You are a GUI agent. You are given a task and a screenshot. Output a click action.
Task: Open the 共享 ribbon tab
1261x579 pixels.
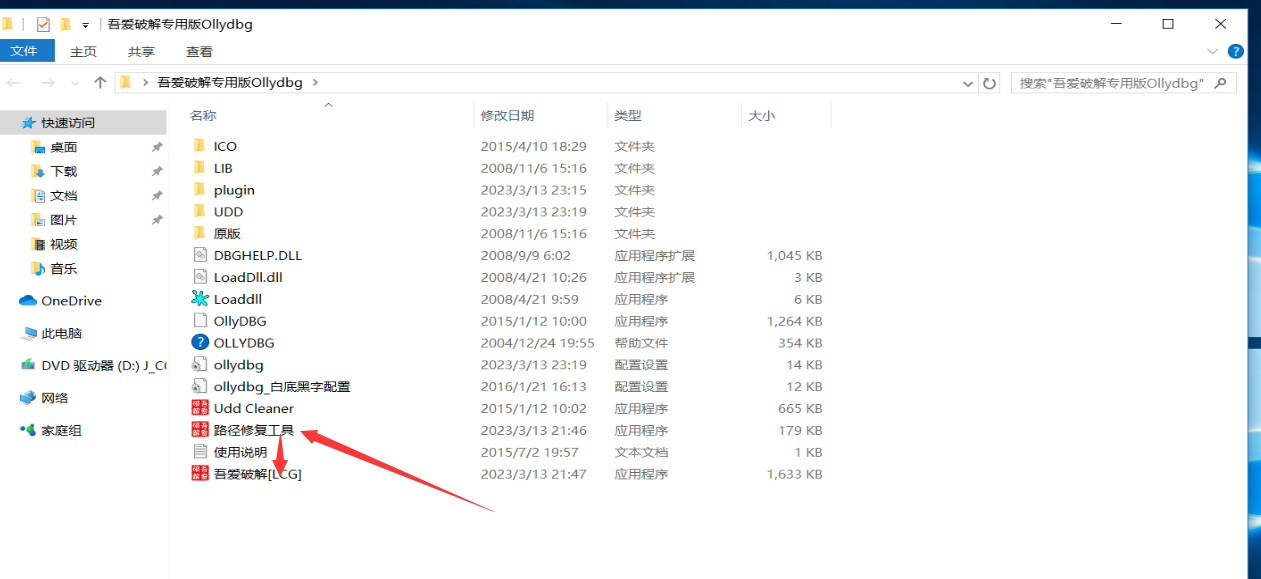click(141, 52)
